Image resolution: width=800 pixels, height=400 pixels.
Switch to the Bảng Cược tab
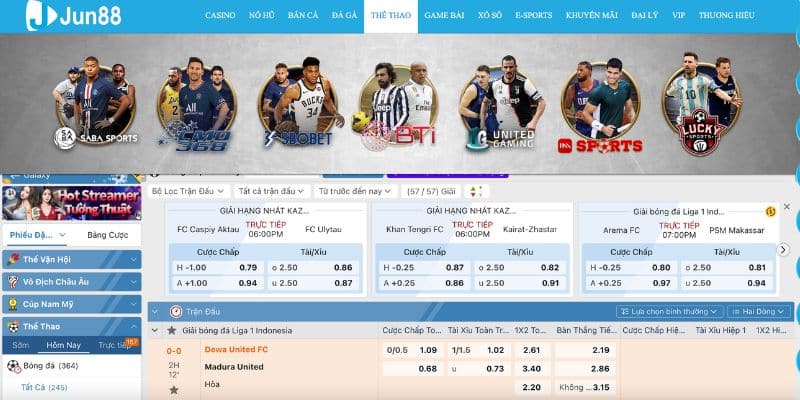tap(107, 235)
